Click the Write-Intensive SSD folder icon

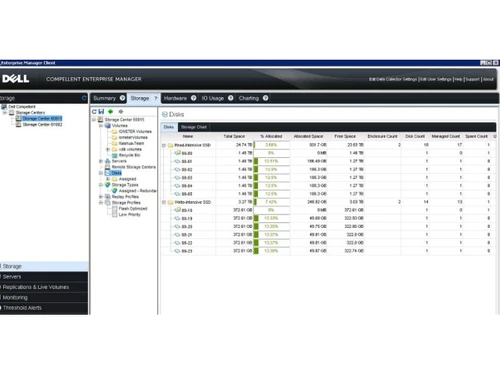pos(170,202)
